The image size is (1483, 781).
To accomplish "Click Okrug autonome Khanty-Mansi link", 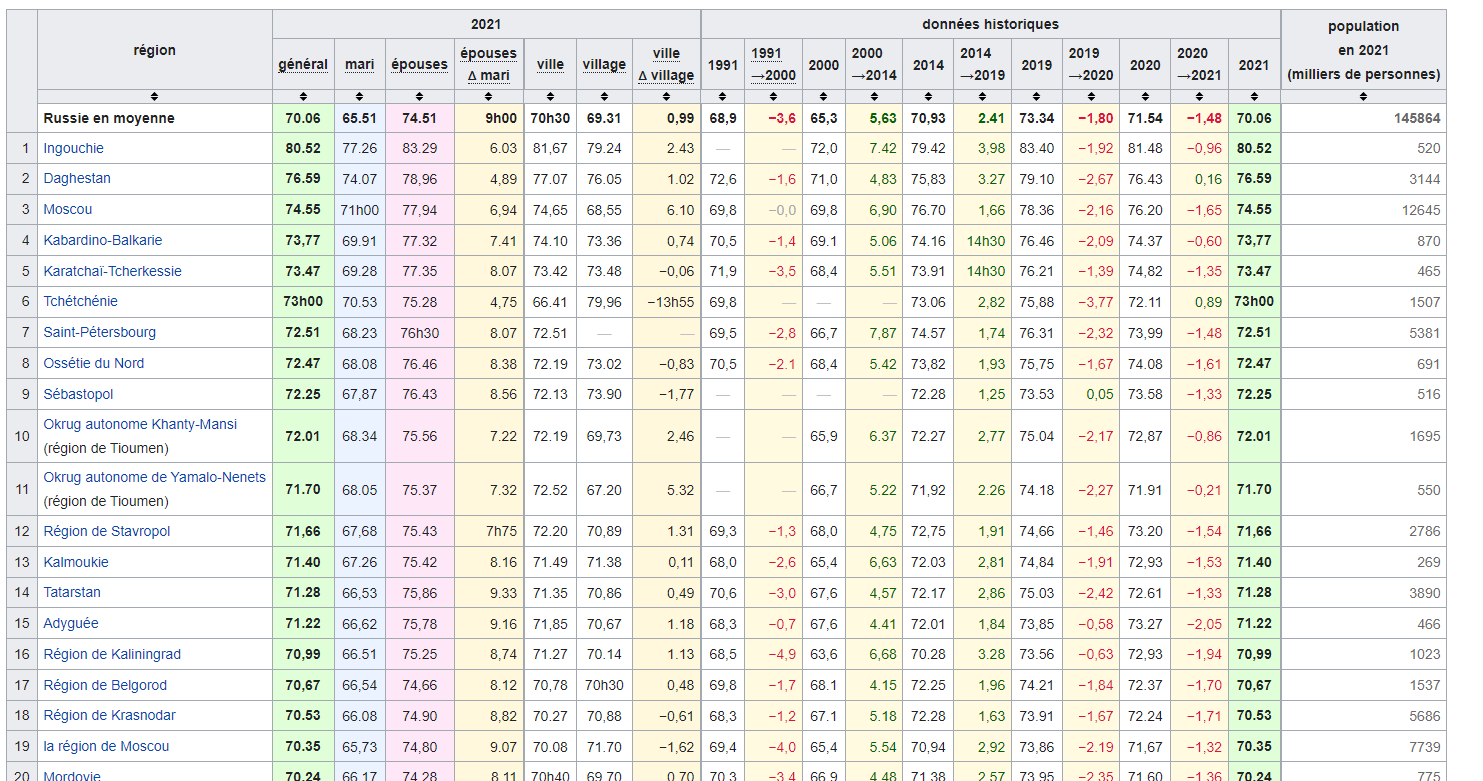I will (140, 424).
